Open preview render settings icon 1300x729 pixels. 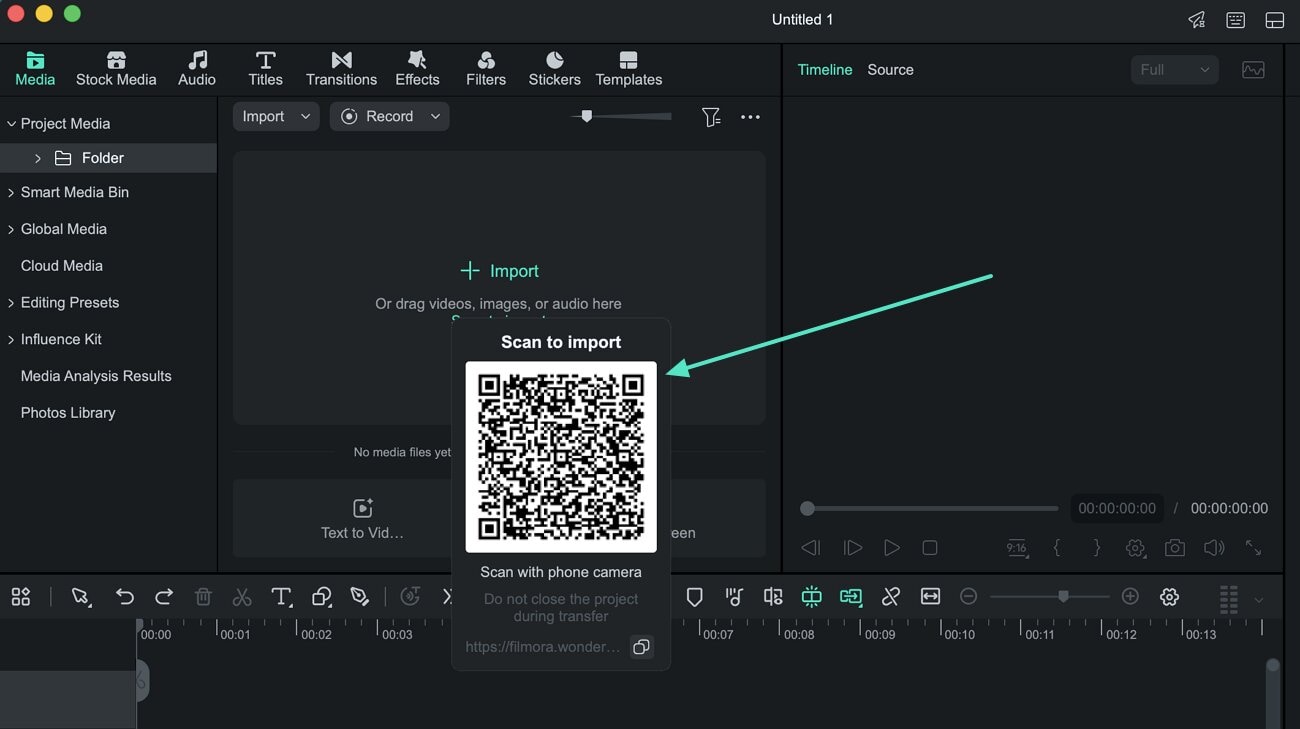click(x=1135, y=548)
